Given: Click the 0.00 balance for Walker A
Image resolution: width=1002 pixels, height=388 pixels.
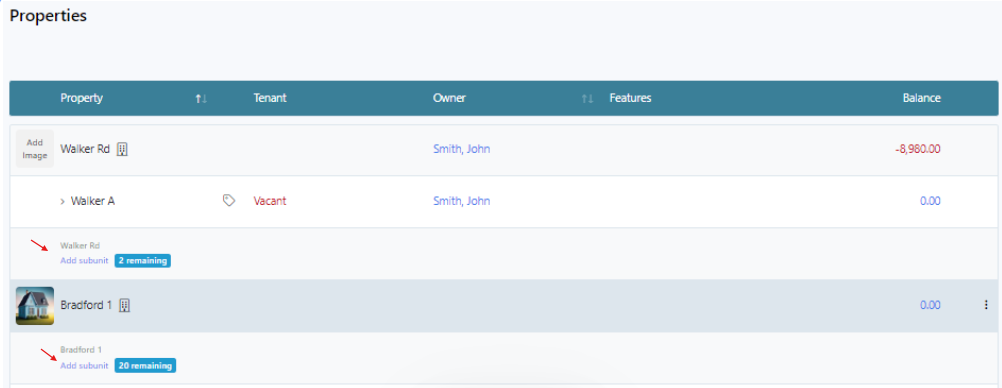Looking at the screenshot, I should (930, 201).
